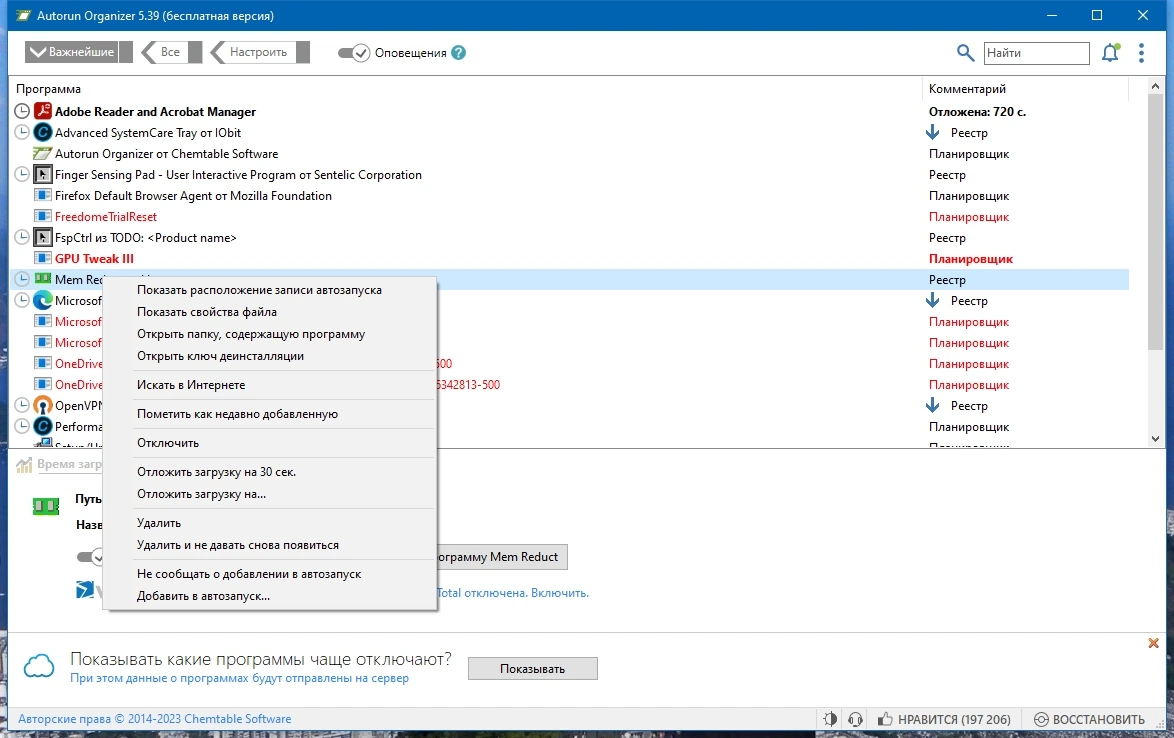Choose Открыть ключ деинсталляции

point(220,356)
